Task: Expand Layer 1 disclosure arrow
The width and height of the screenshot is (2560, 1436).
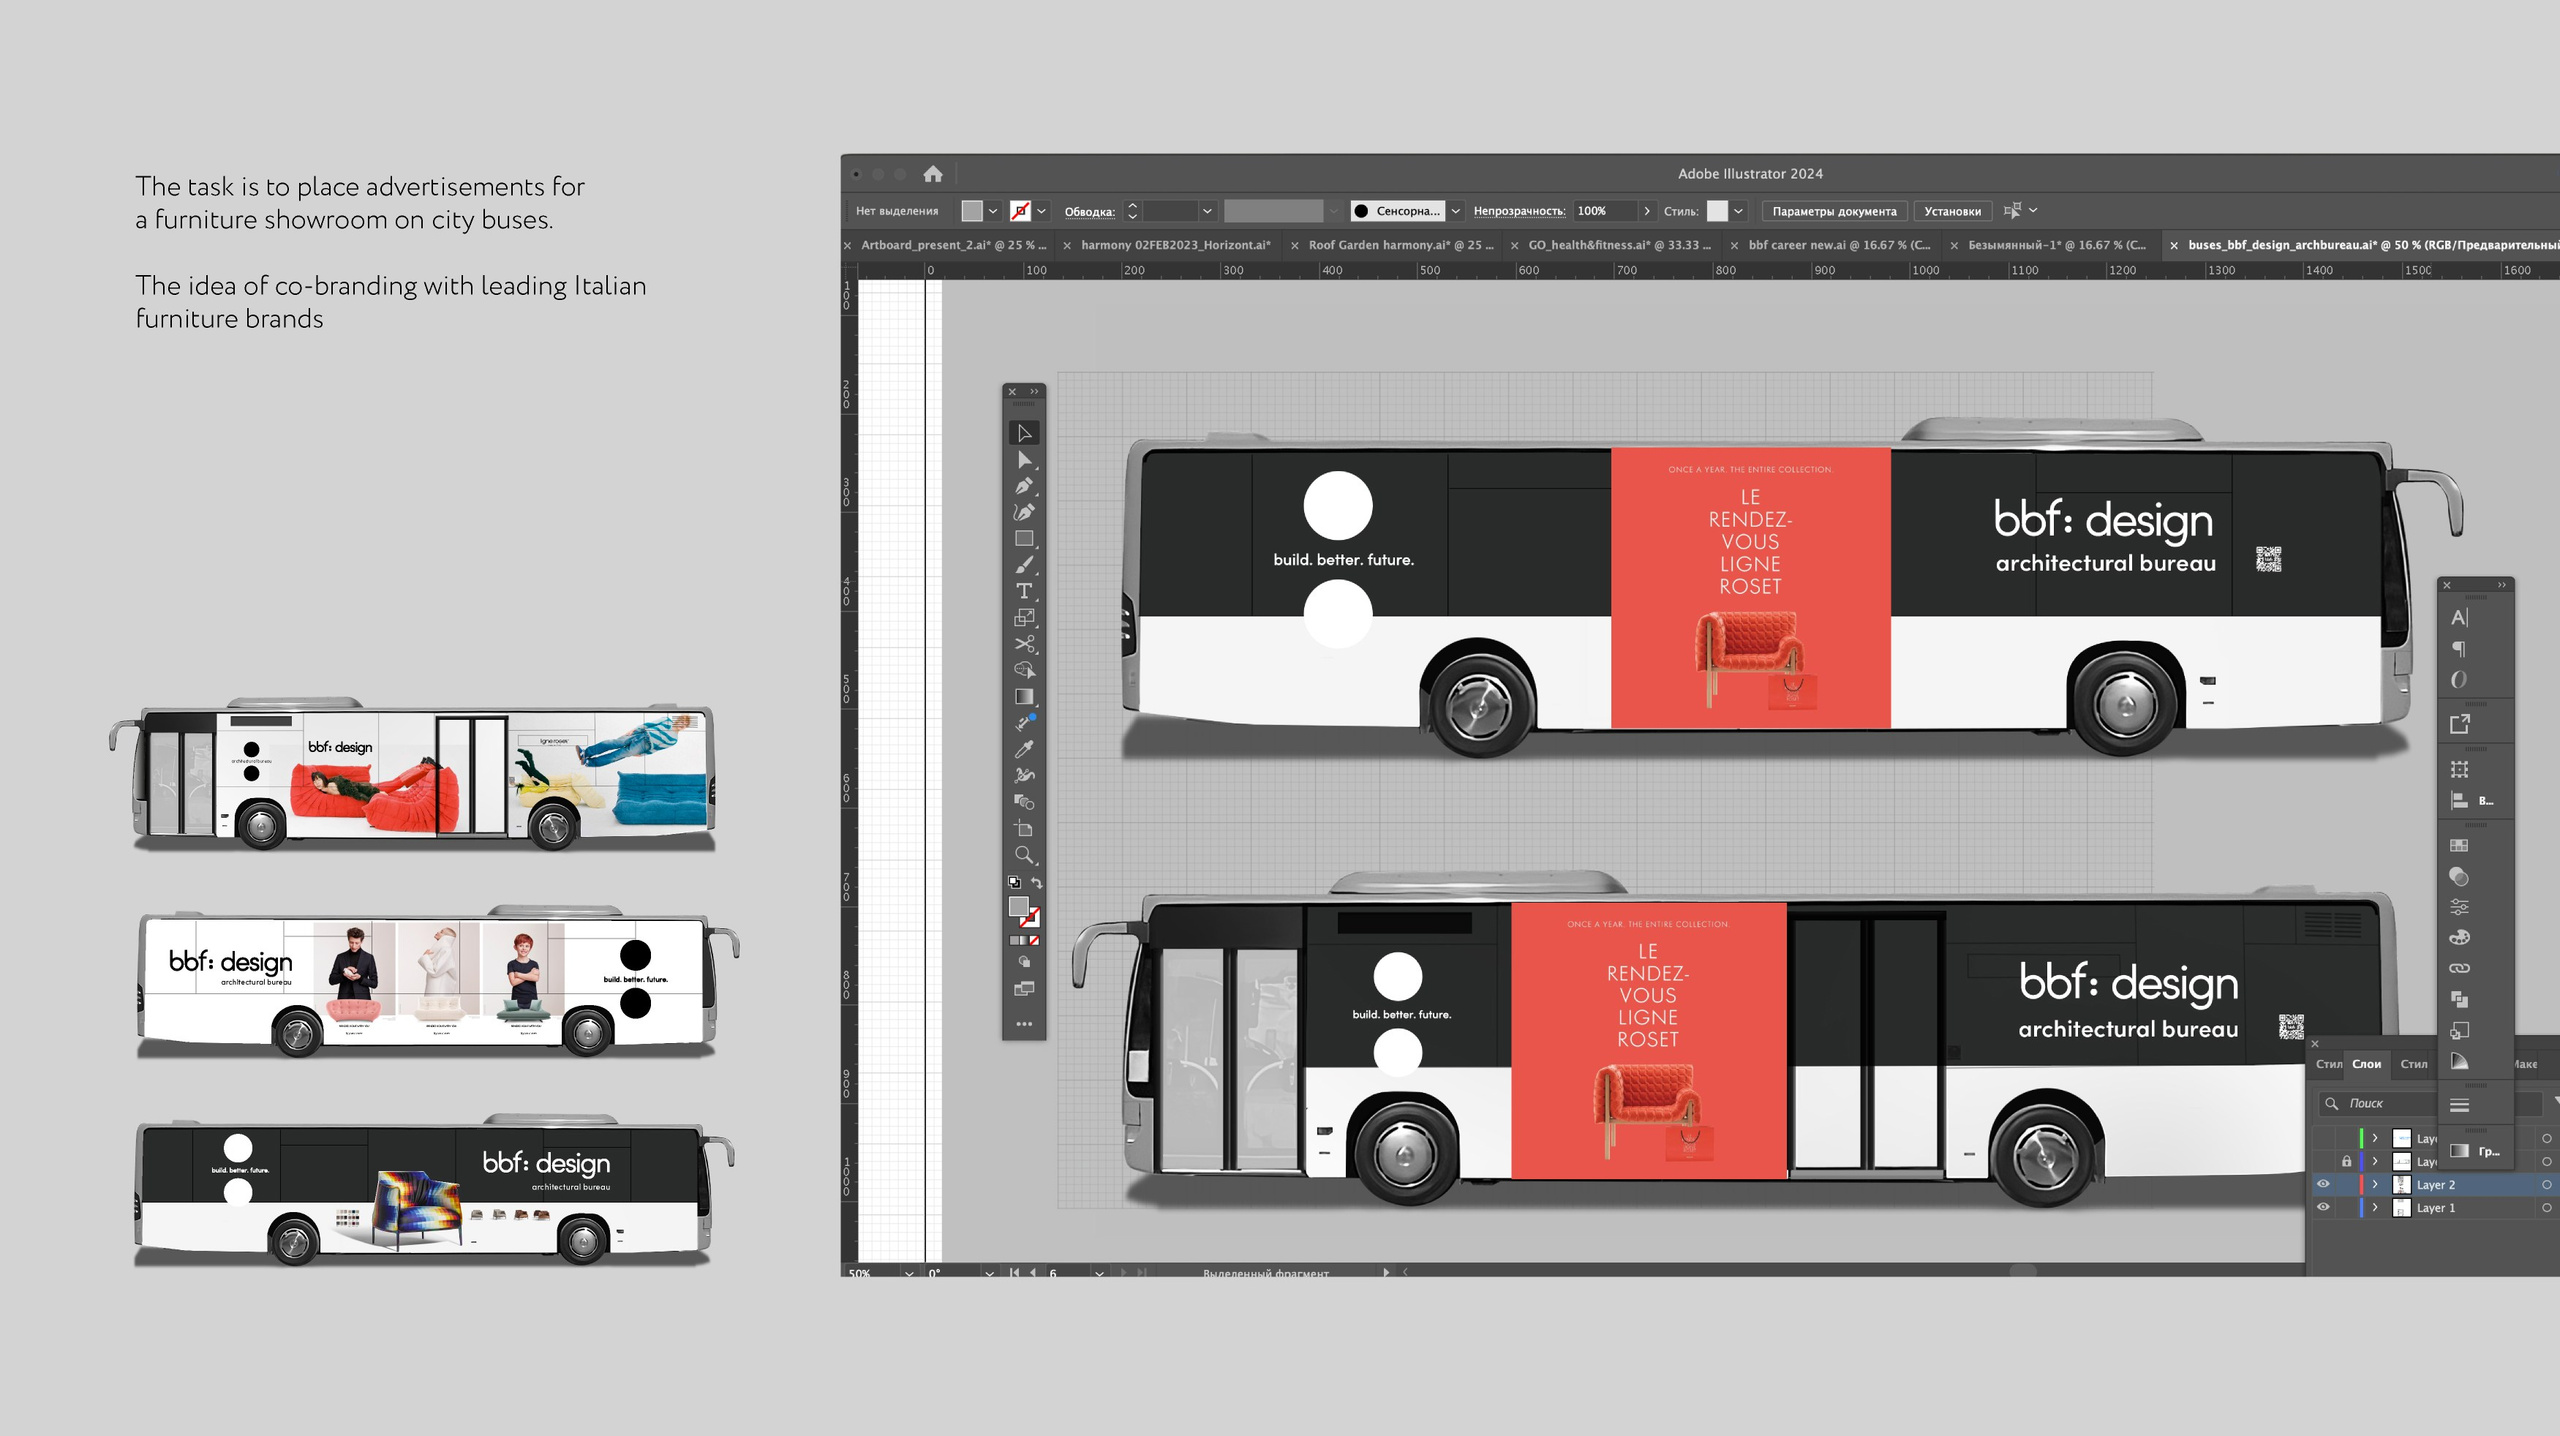Action: click(x=2375, y=1207)
